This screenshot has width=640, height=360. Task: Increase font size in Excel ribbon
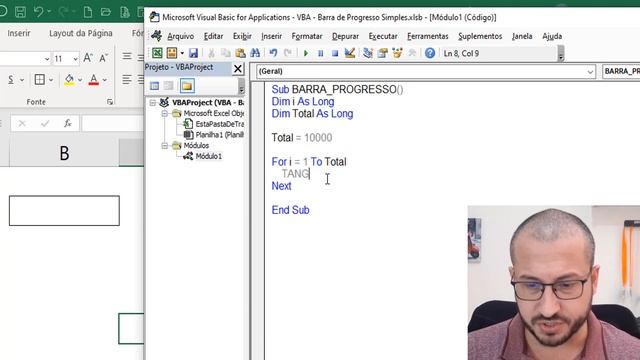click(88, 58)
